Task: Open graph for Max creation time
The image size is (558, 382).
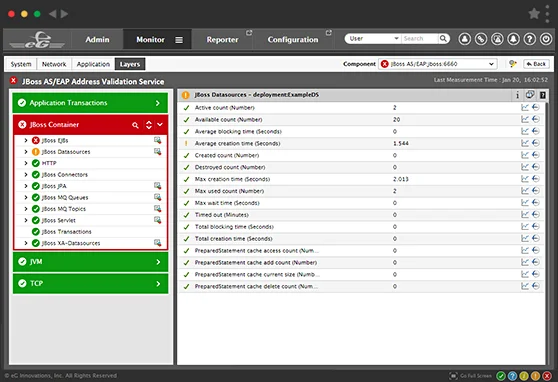Action: pos(525,179)
